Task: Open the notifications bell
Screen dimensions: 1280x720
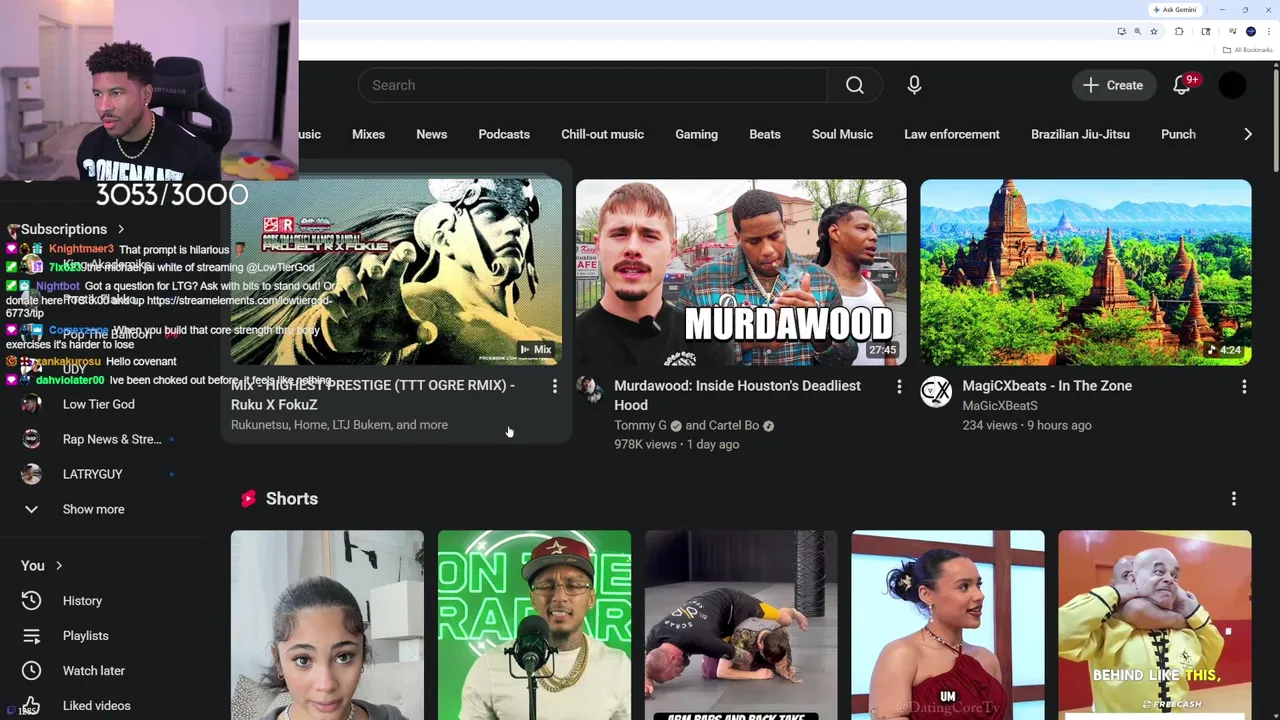Action: pyautogui.click(x=1182, y=85)
